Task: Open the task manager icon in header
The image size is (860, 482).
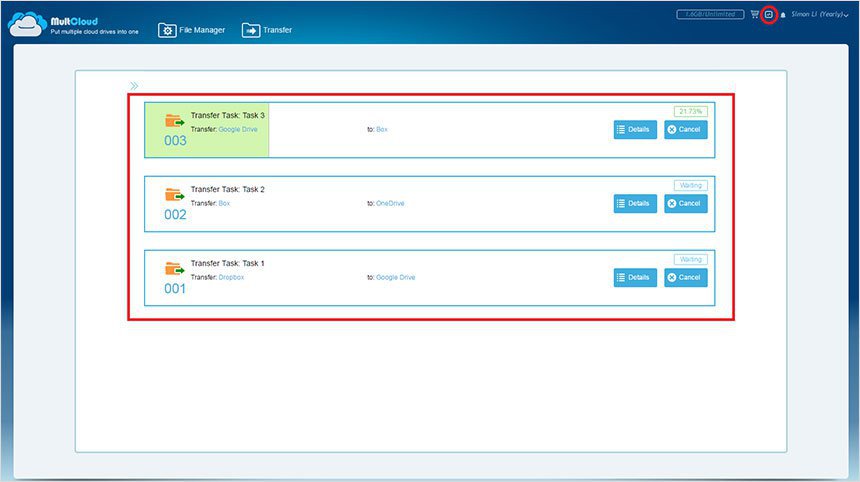Action: tap(769, 14)
